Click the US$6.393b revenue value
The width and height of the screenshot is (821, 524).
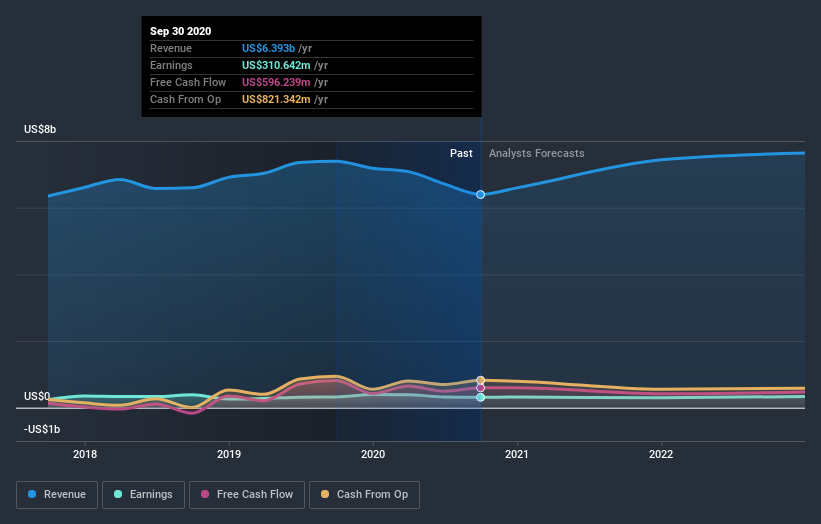[x=268, y=48]
